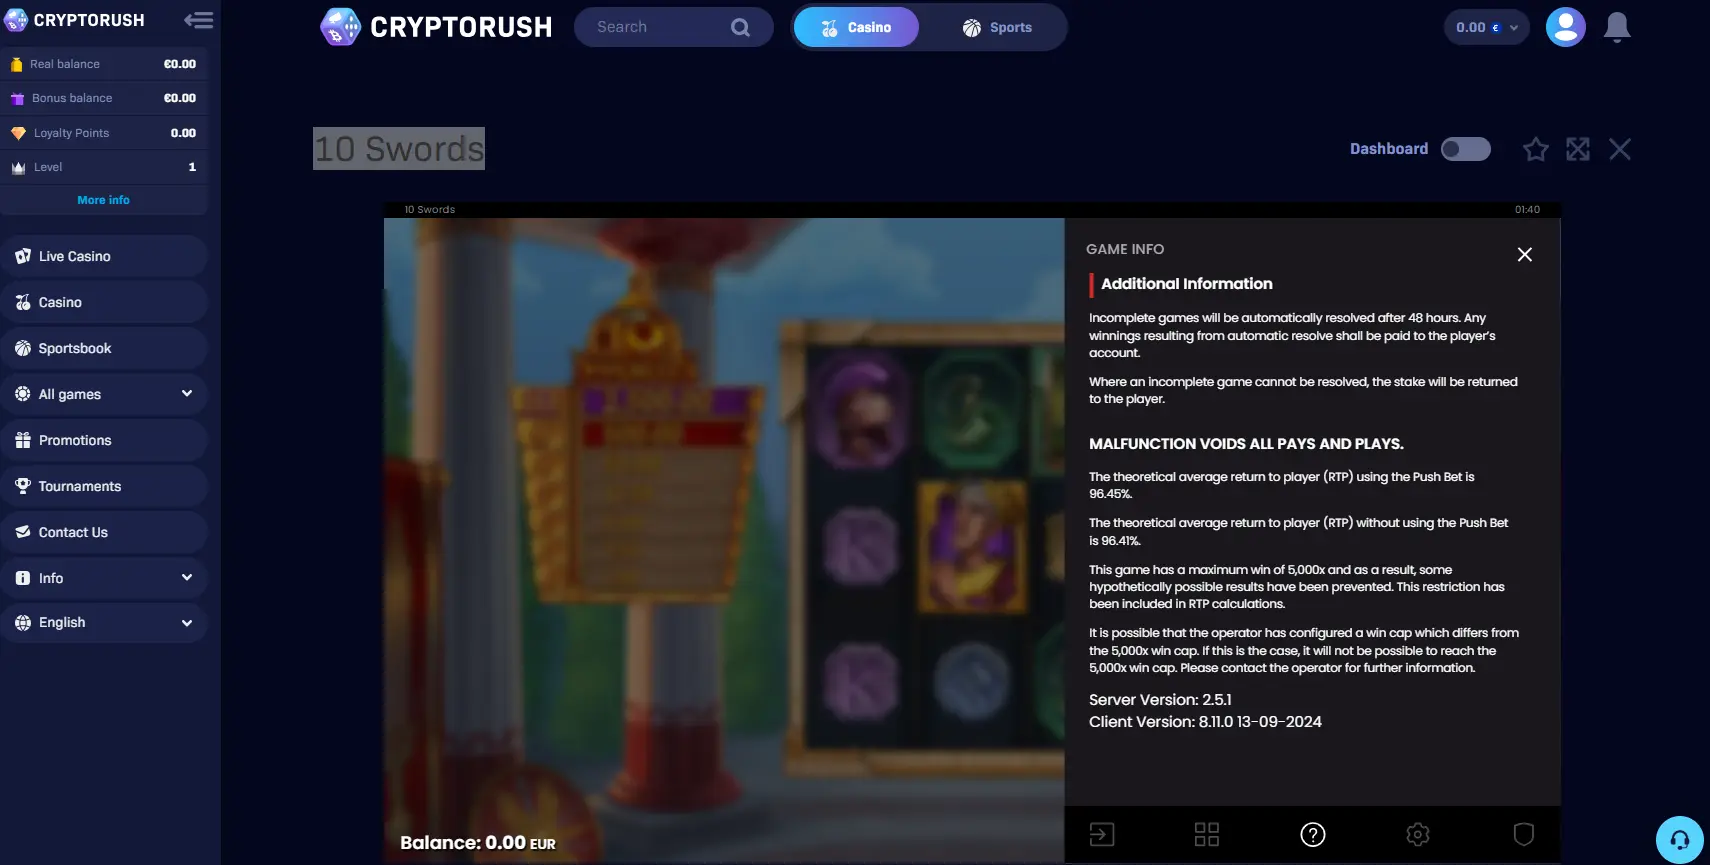Click the Real balance wallet icon
Image resolution: width=1710 pixels, height=865 pixels.
coord(16,64)
